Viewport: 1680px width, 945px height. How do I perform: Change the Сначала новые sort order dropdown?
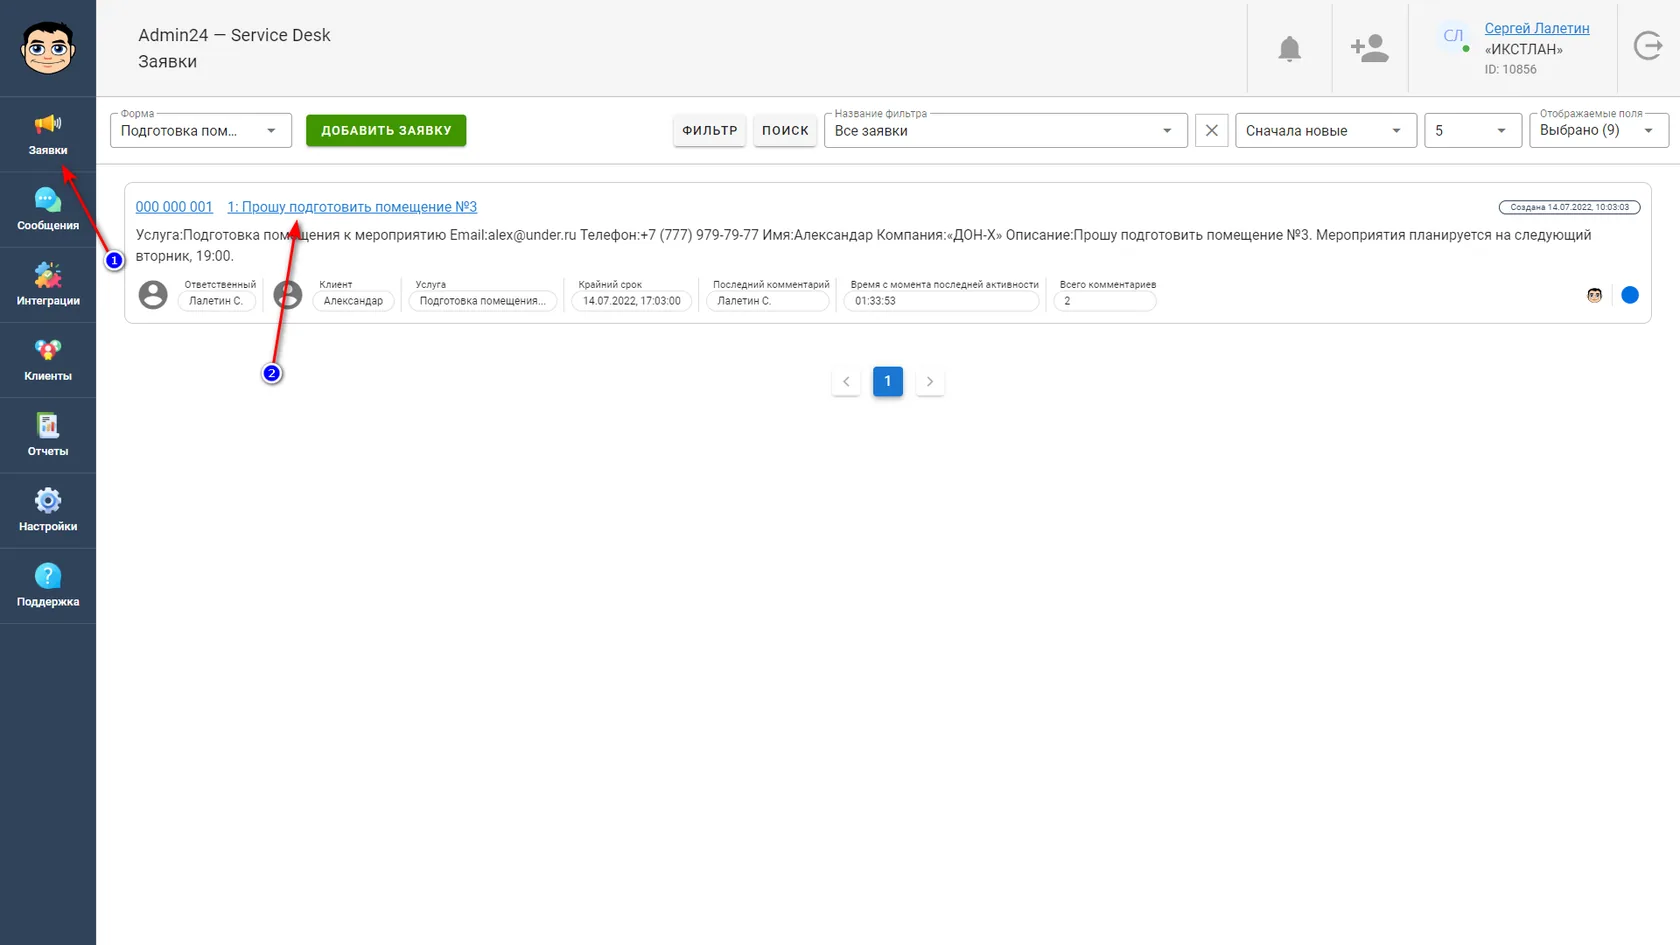click(x=1326, y=131)
